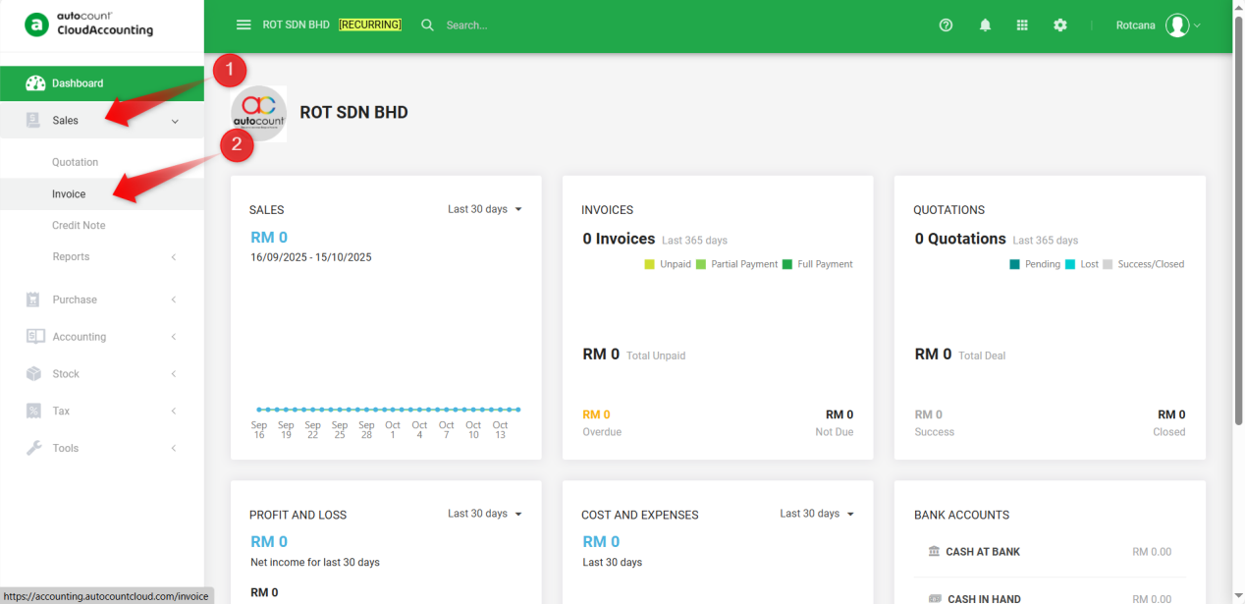Open Cost and Expenses Last 30 days dropdown
Viewport: 1245px width, 604px height.
(817, 513)
